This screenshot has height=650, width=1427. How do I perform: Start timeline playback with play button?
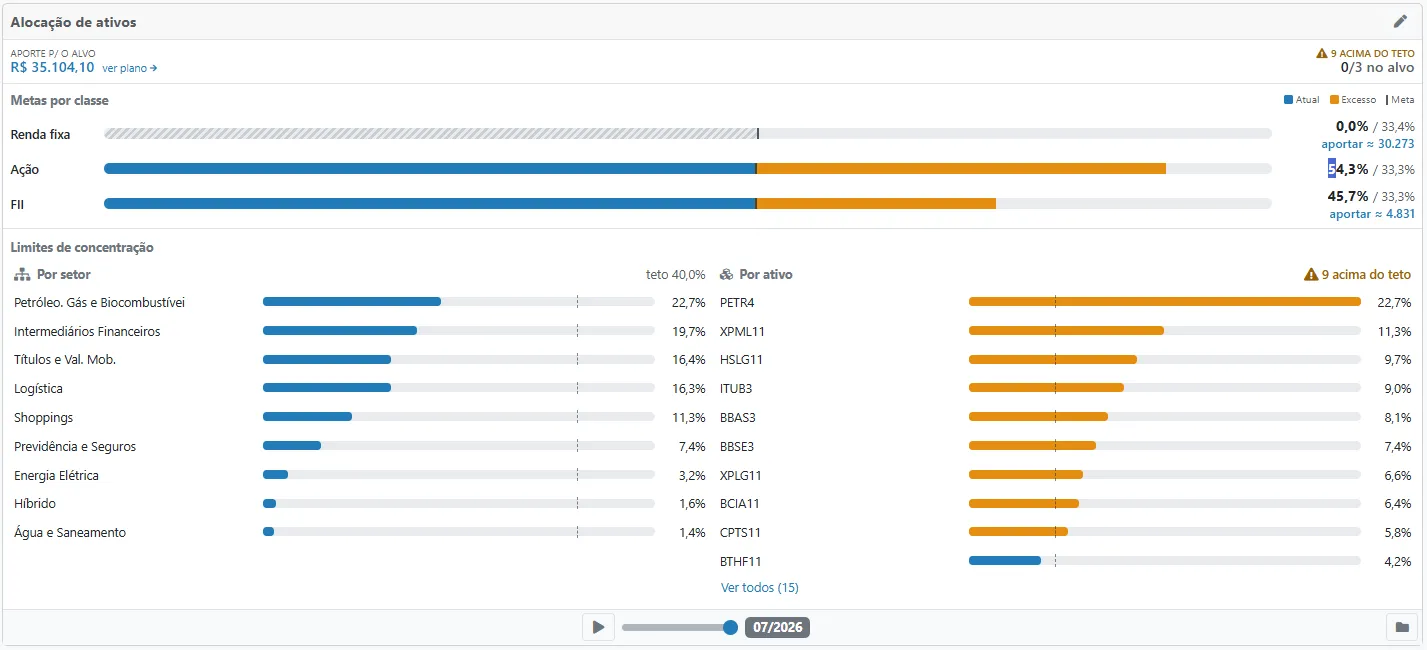(598, 627)
